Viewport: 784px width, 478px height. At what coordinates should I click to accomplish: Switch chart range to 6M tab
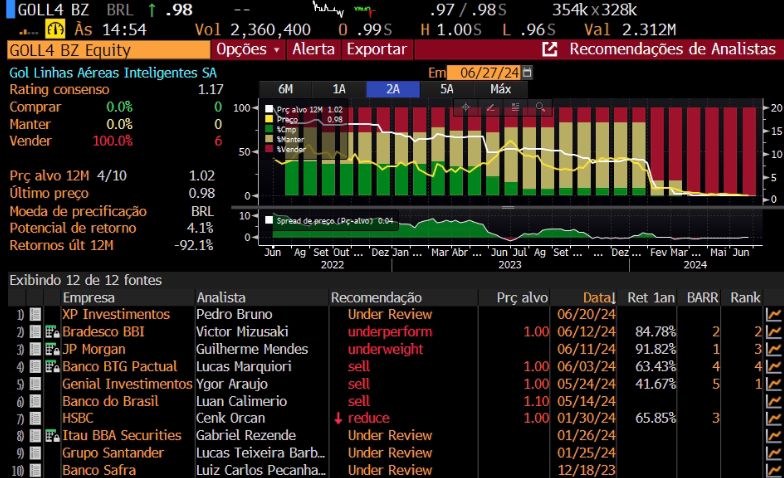pos(285,88)
